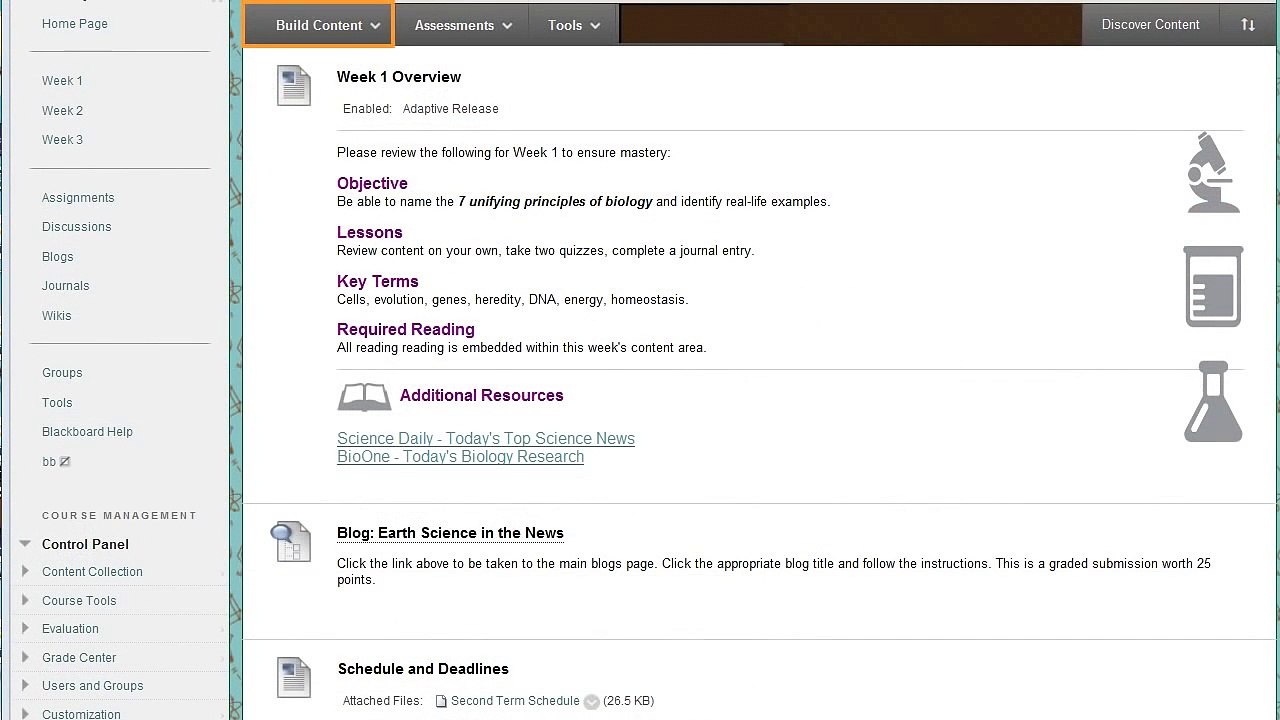1280x720 pixels.
Task: Click the Week 1 Overview document icon
Action: [x=294, y=86]
